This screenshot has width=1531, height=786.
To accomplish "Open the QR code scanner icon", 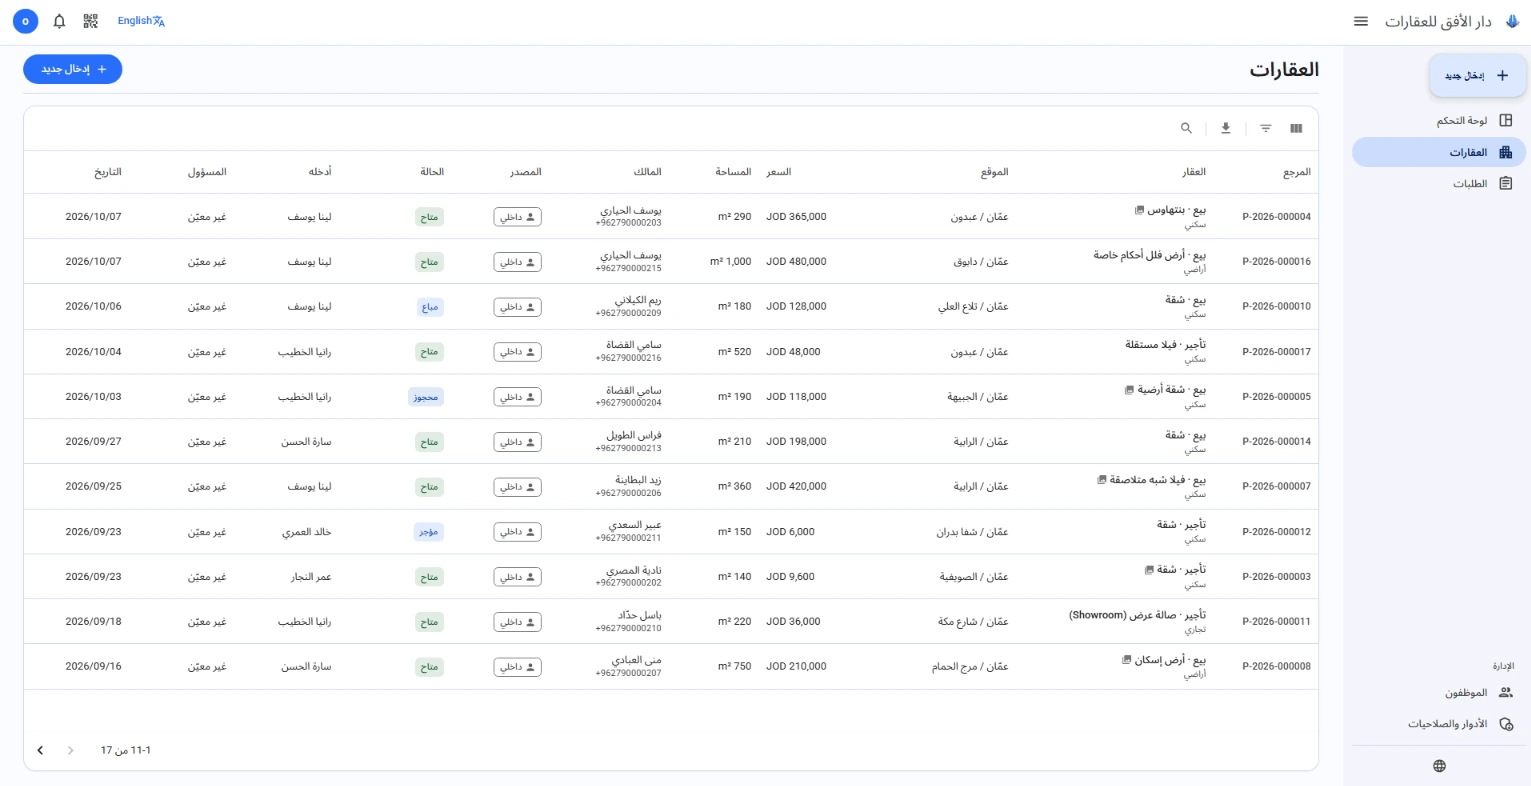I will click(90, 21).
